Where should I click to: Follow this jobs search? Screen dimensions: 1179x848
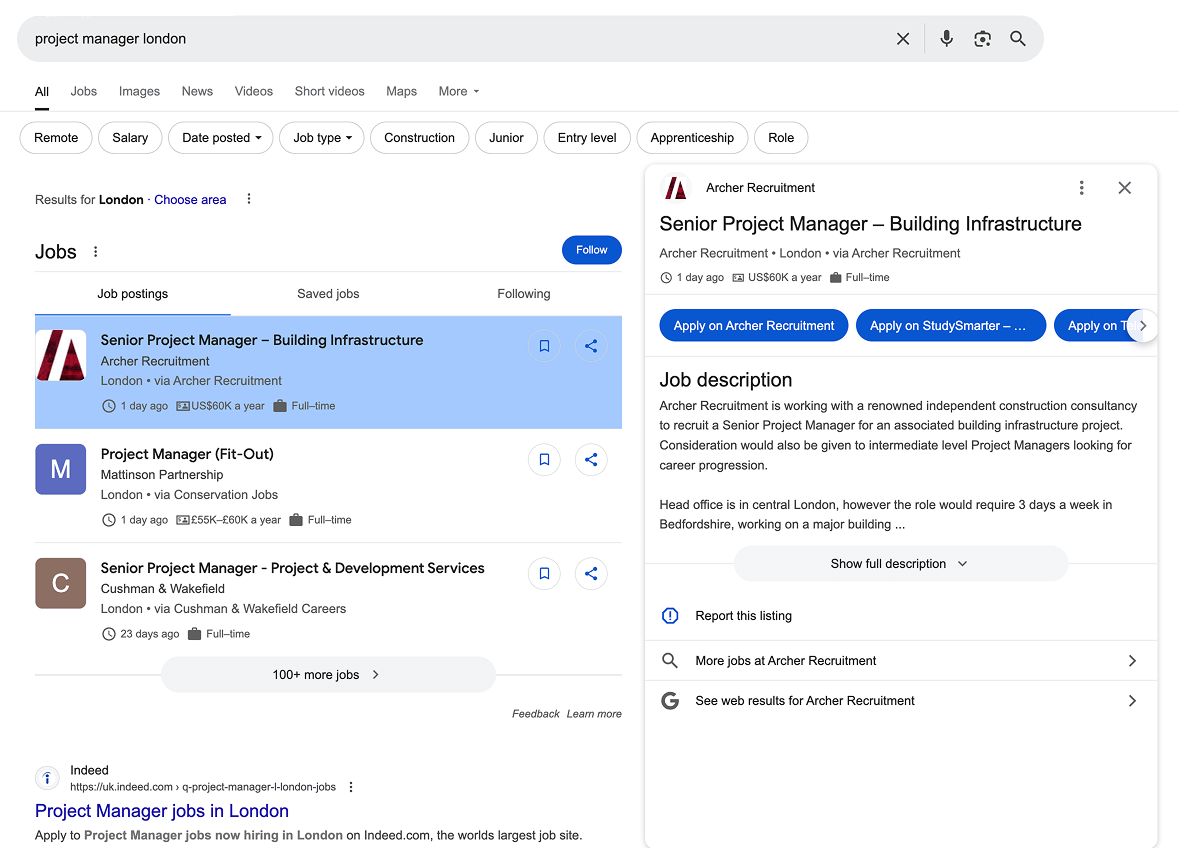point(591,250)
